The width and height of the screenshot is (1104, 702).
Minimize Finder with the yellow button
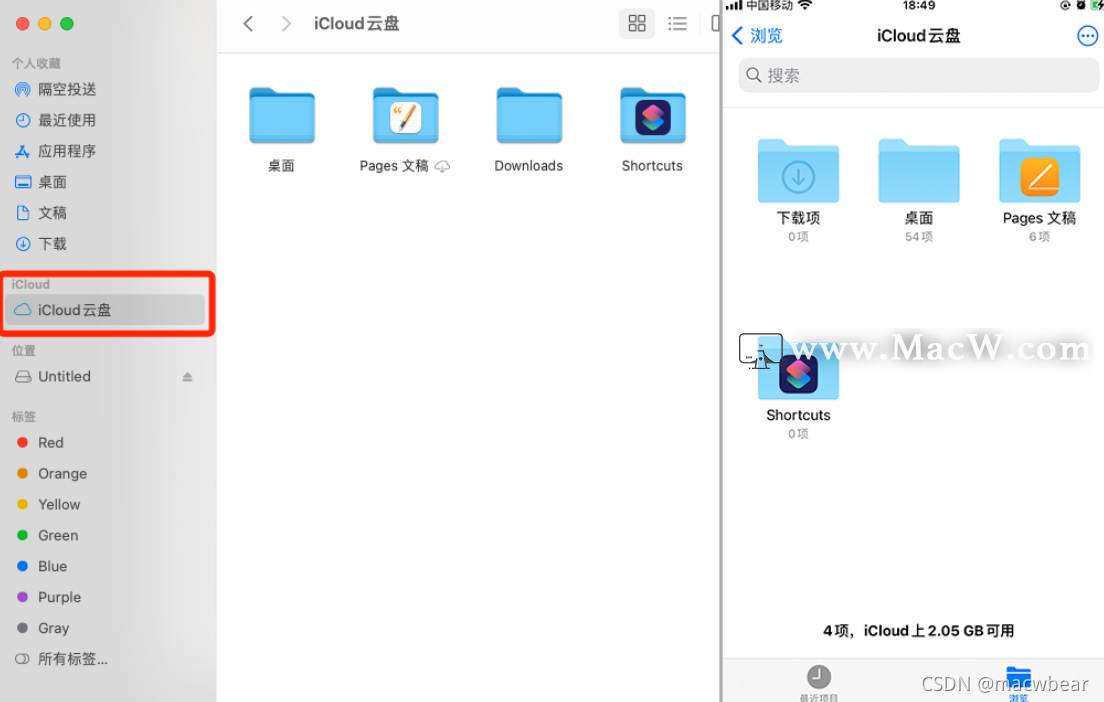click(x=44, y=24)
